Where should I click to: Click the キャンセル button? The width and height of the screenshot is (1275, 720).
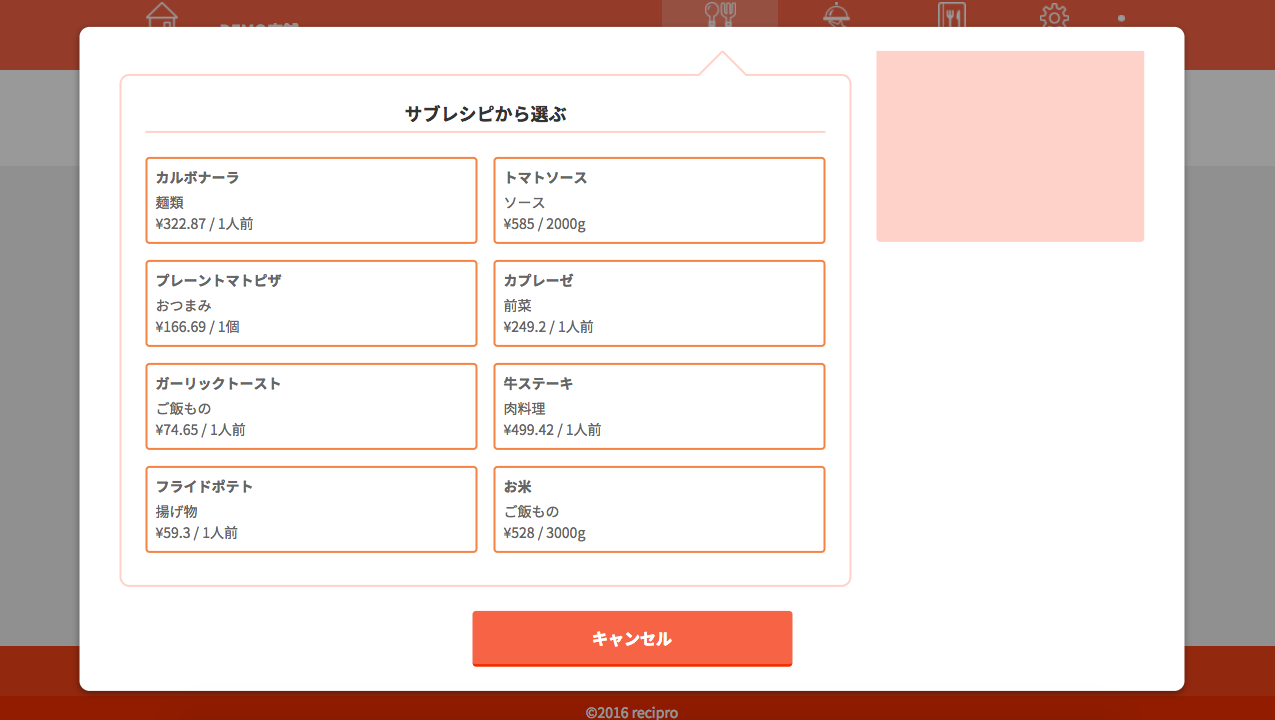[632, 638]
